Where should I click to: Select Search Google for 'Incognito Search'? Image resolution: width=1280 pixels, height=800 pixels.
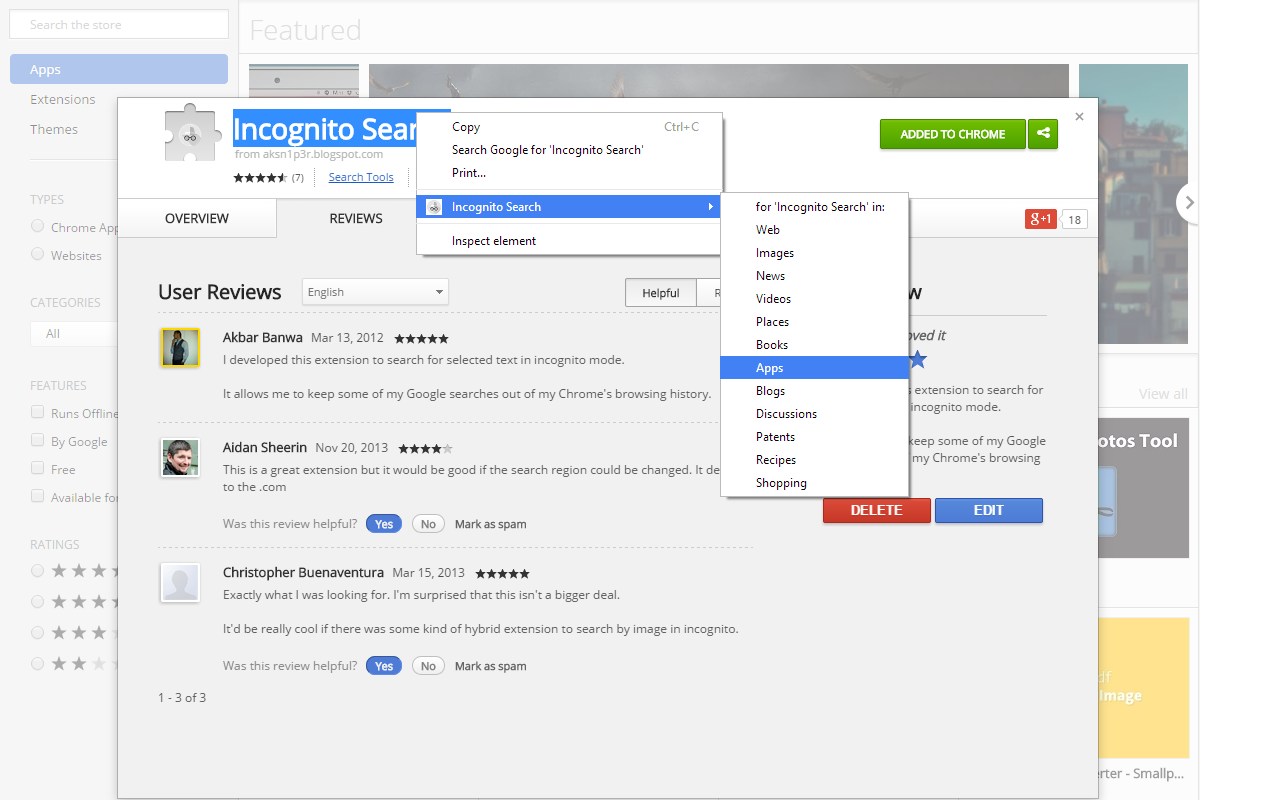point(569,150)
